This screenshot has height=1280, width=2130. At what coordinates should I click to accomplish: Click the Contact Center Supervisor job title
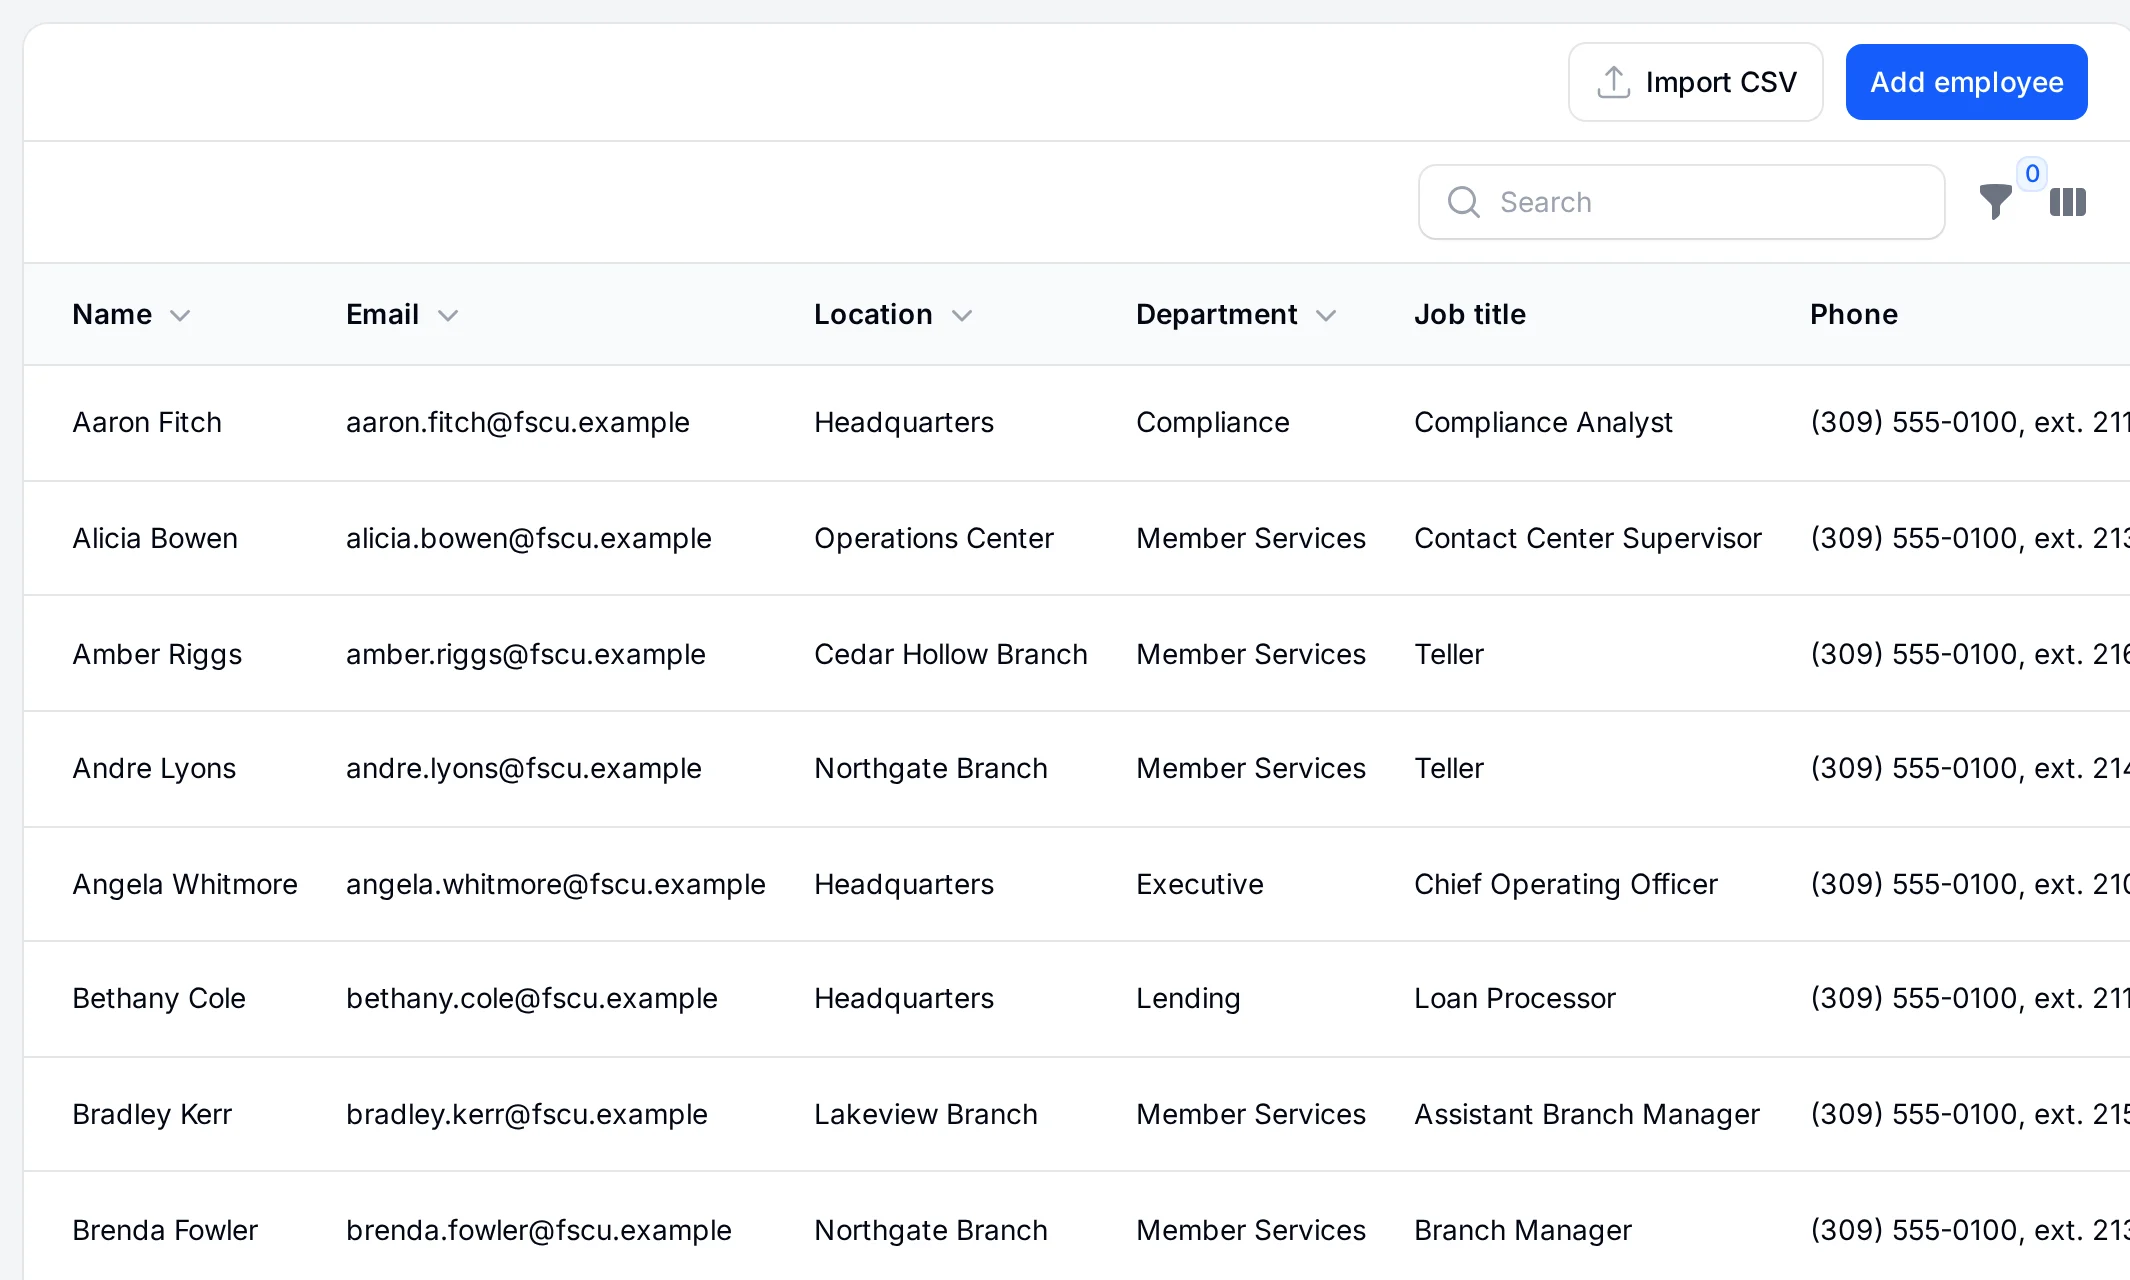(1588, 538)
